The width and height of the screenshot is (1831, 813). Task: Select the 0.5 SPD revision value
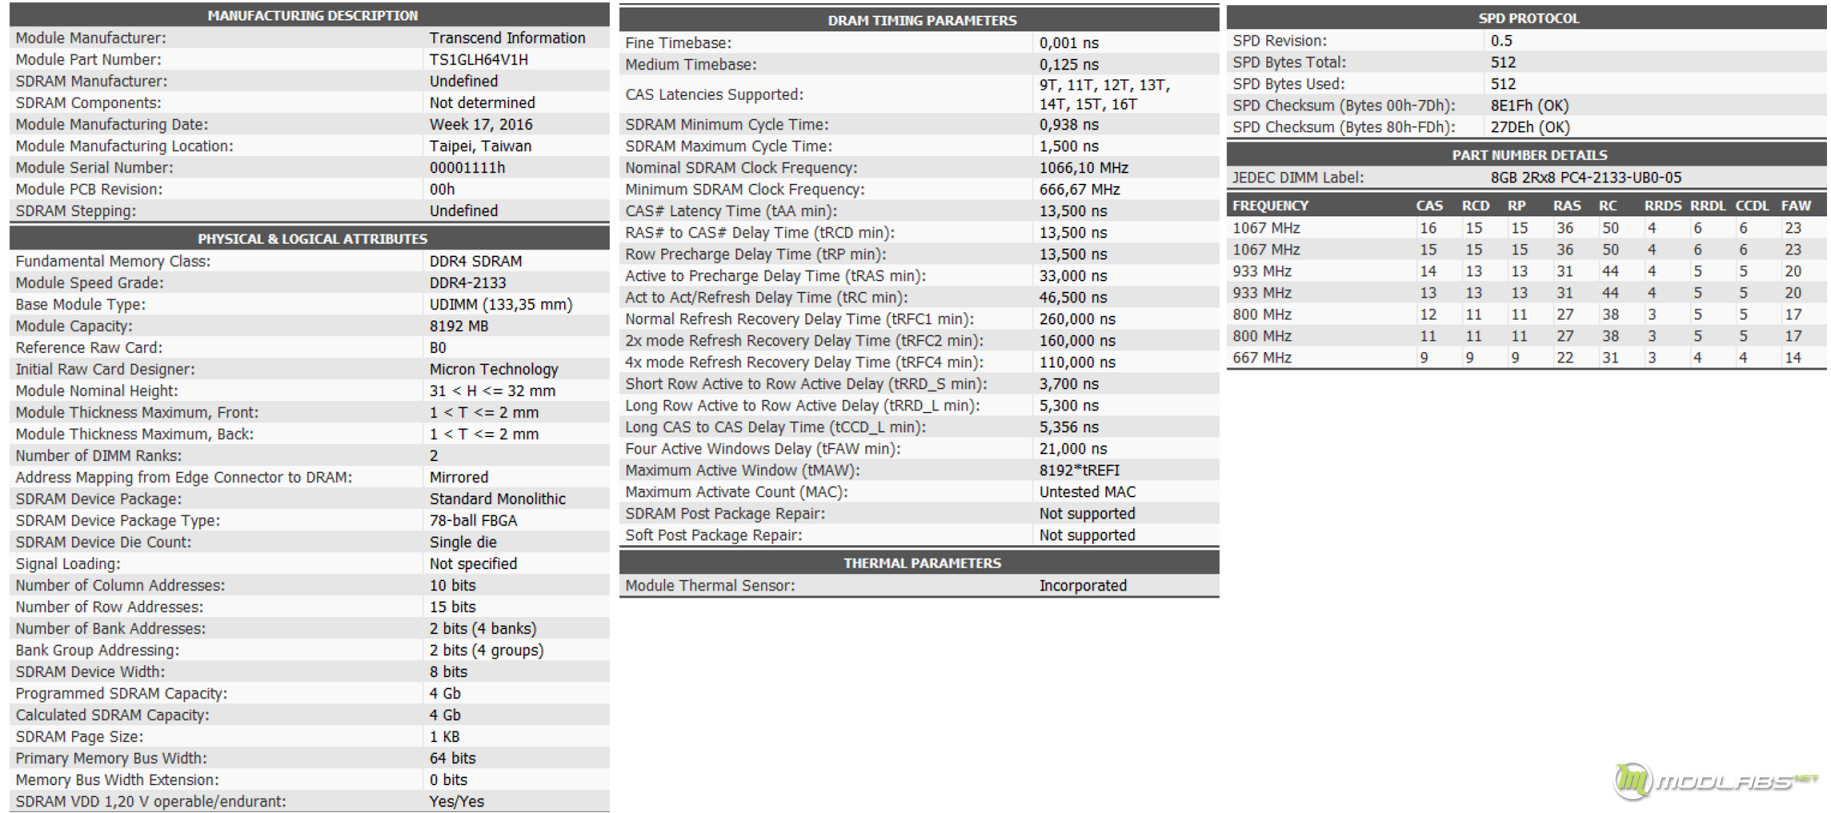[x=1501, y=41]
